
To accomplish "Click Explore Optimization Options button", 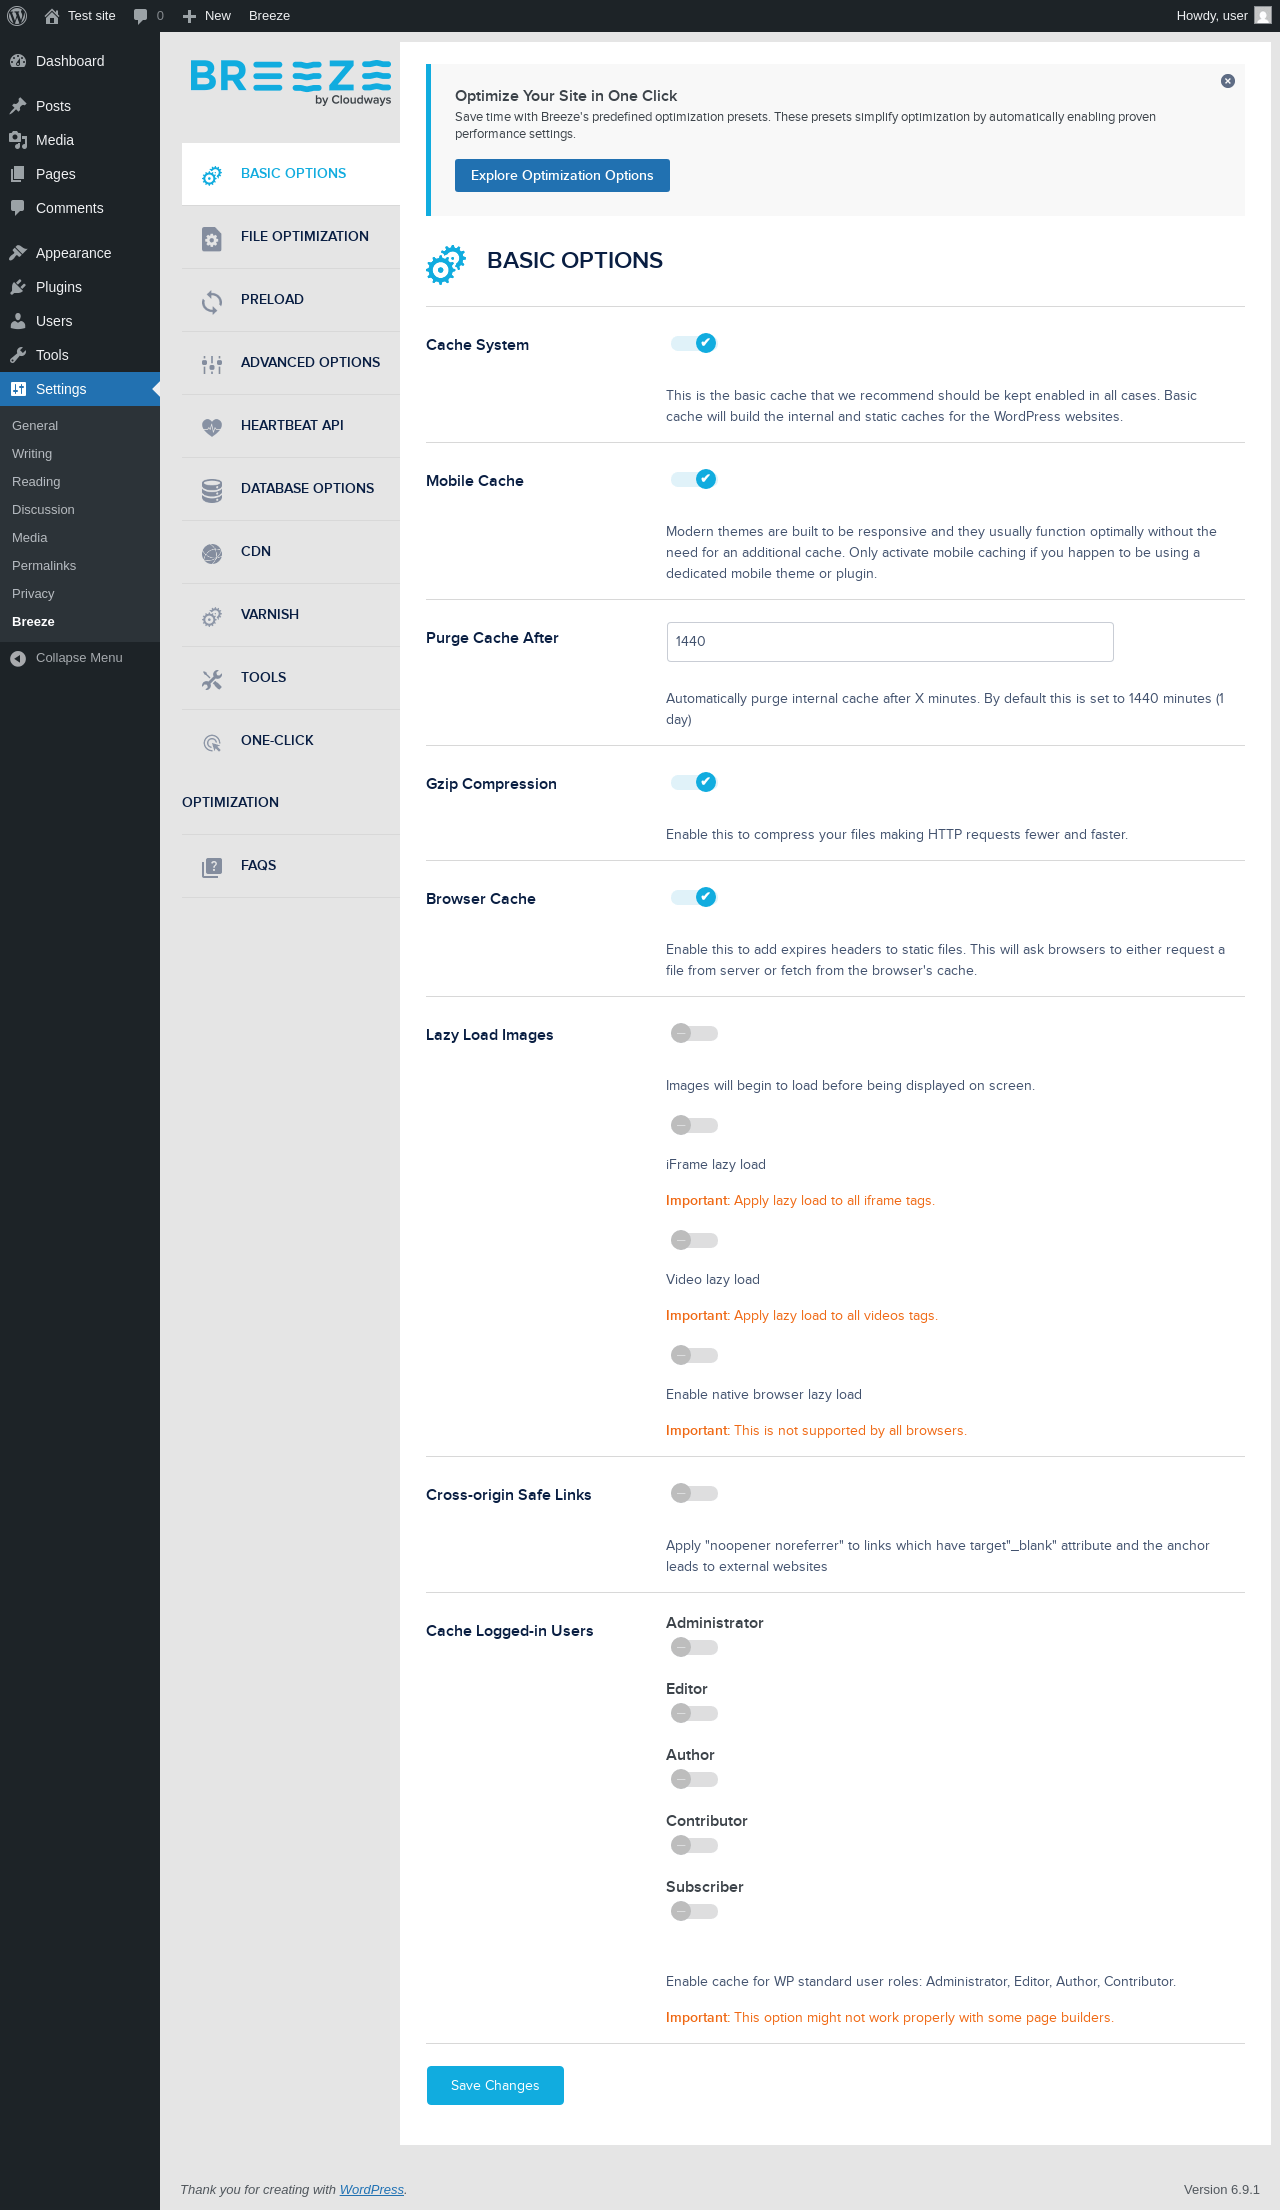I will tap(562, 175).
